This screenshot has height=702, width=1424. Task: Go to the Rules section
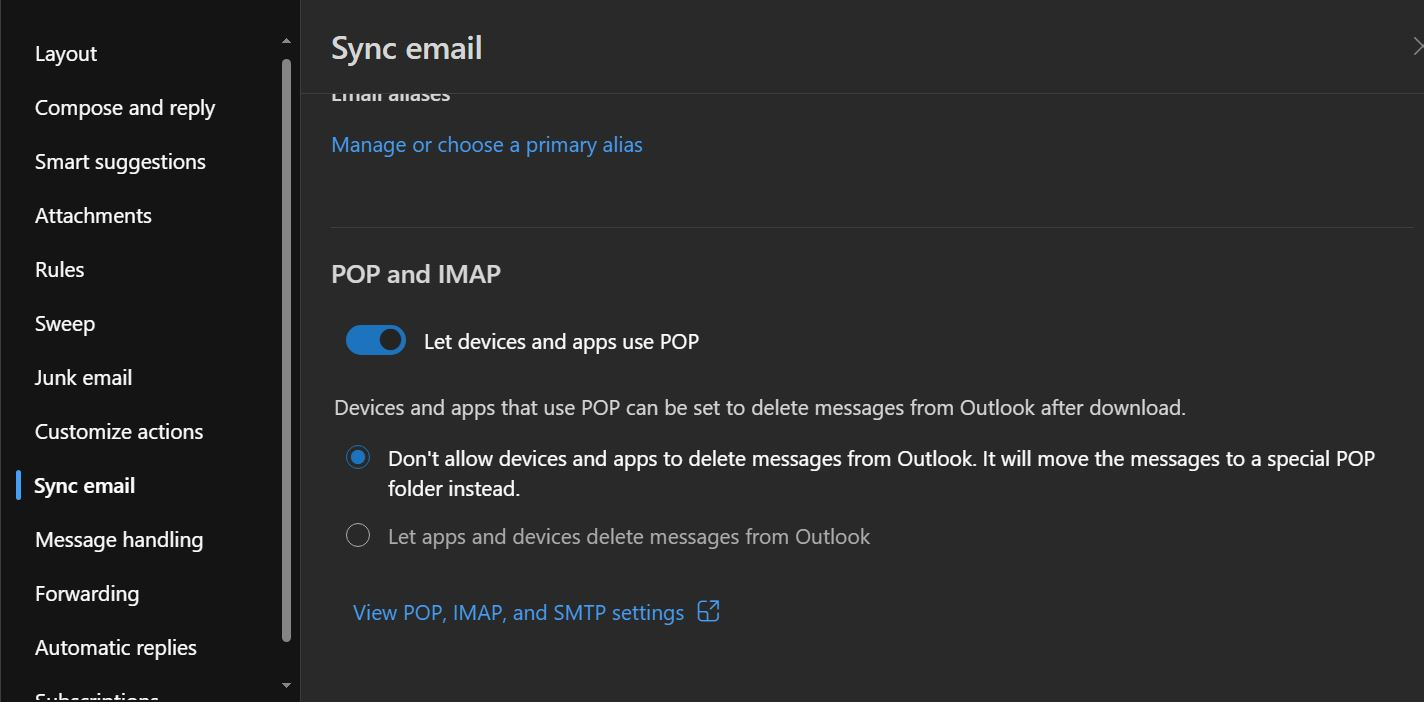[x=59, y=269]
